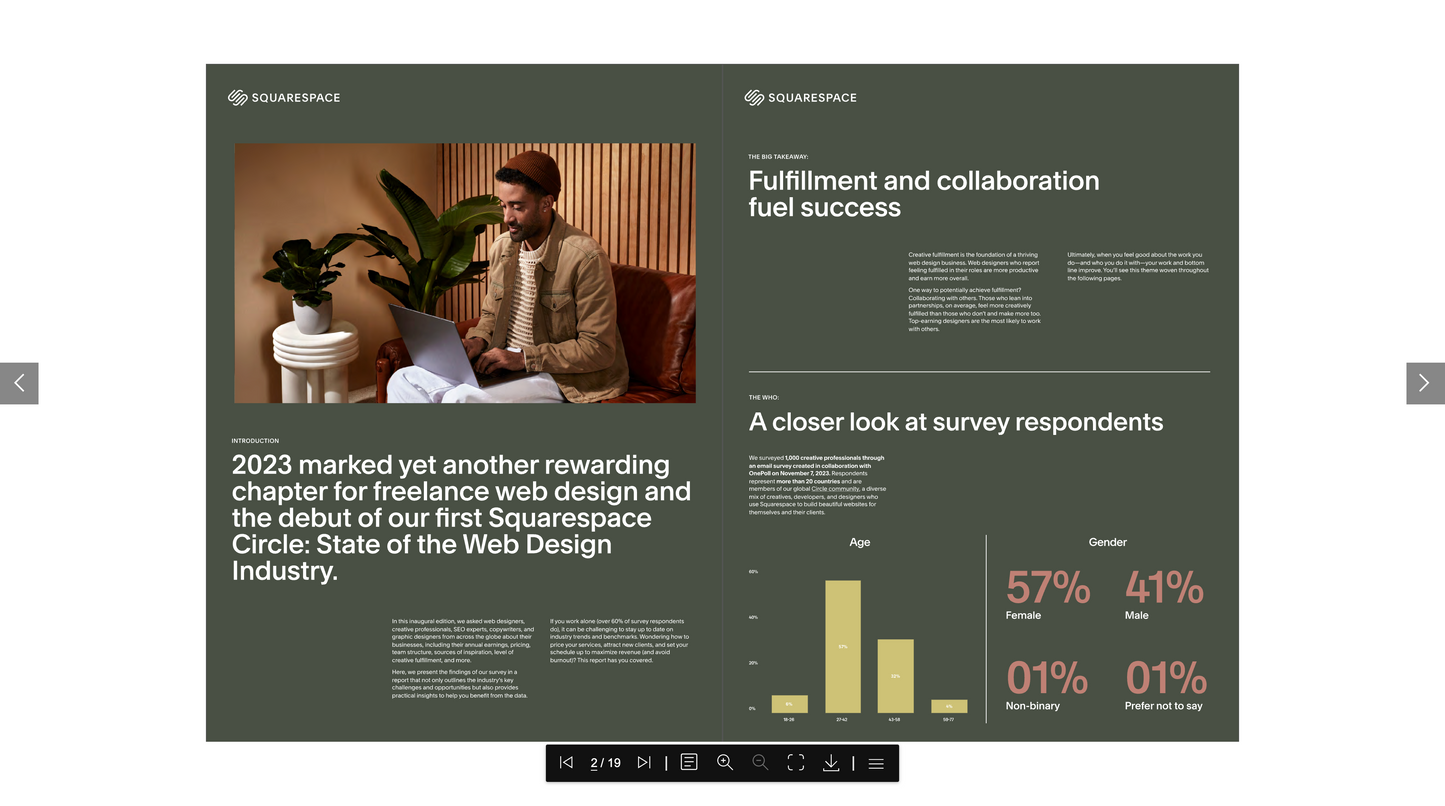Click the 'THE WHO:' label
Image resolution: width=1445 pixels, height=806 pixels.
tap(764, 398)
